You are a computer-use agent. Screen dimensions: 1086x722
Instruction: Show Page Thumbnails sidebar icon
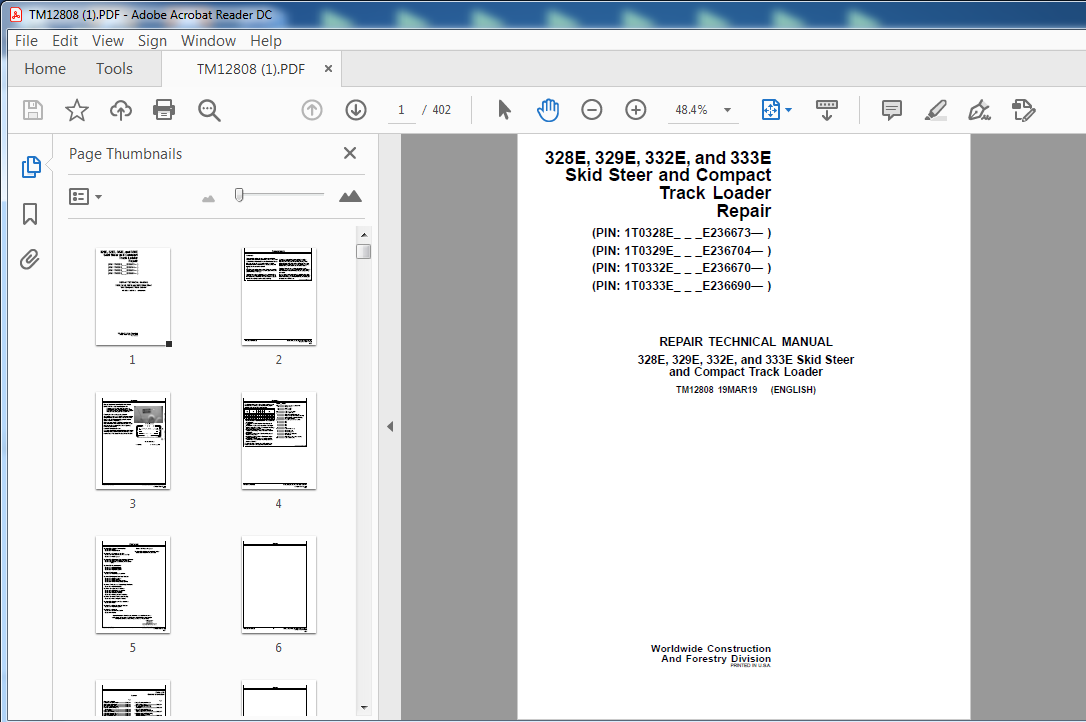click(x=30, y=167)
